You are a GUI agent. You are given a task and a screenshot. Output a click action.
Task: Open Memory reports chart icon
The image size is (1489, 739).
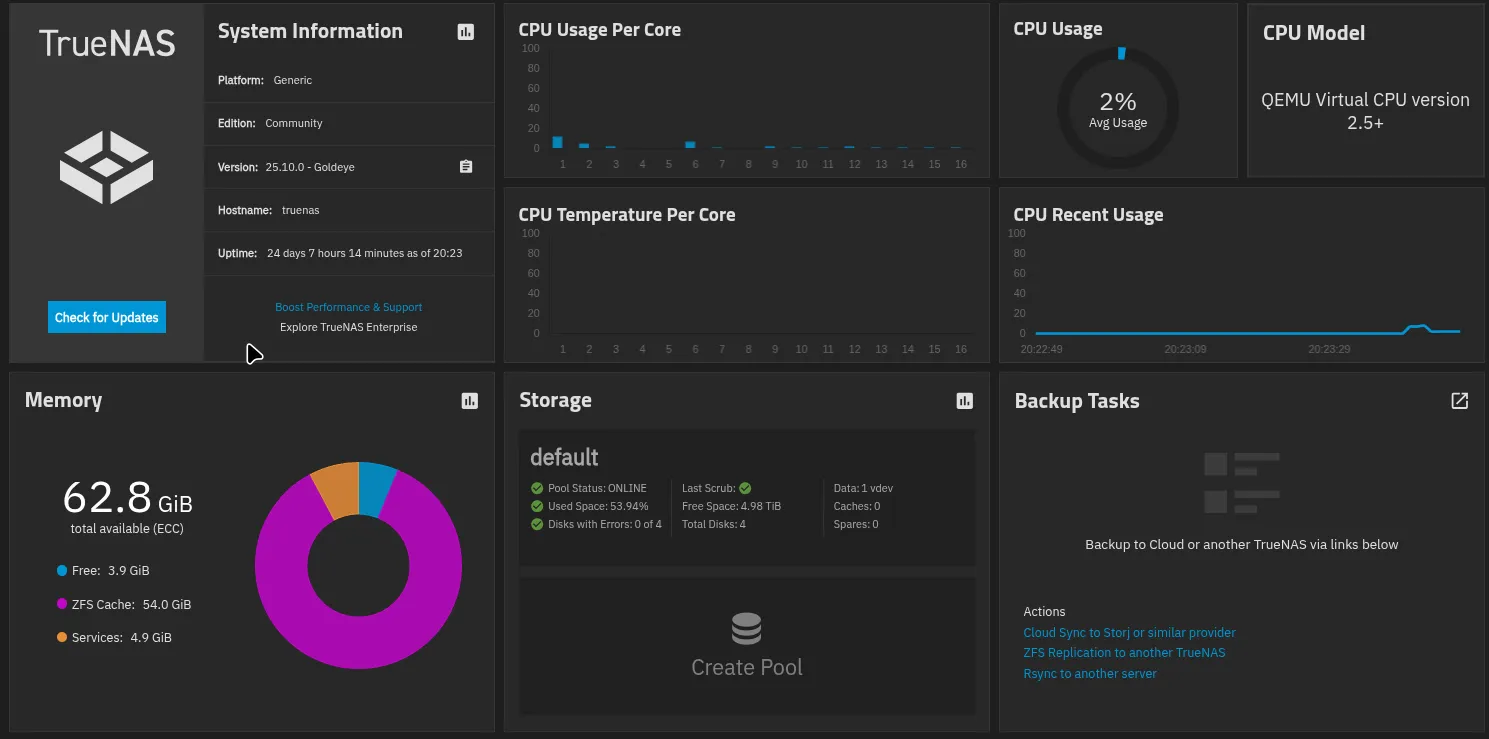[x=470, y=401]
